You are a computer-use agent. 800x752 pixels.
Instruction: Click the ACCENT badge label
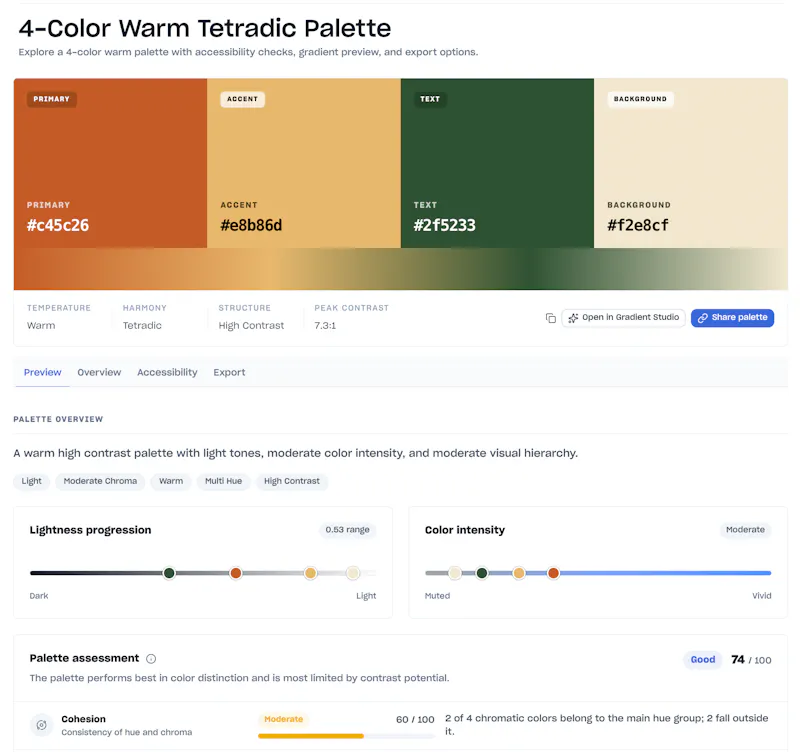pyautogui.click(x=242, y=99)
